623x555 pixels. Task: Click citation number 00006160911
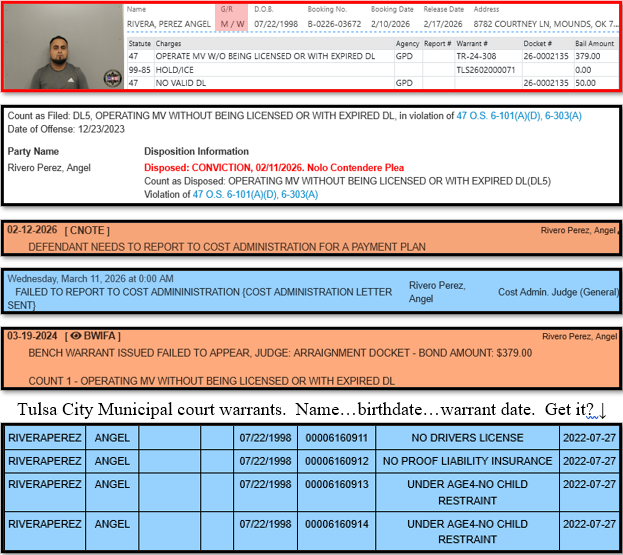click(x=337, y=438)
